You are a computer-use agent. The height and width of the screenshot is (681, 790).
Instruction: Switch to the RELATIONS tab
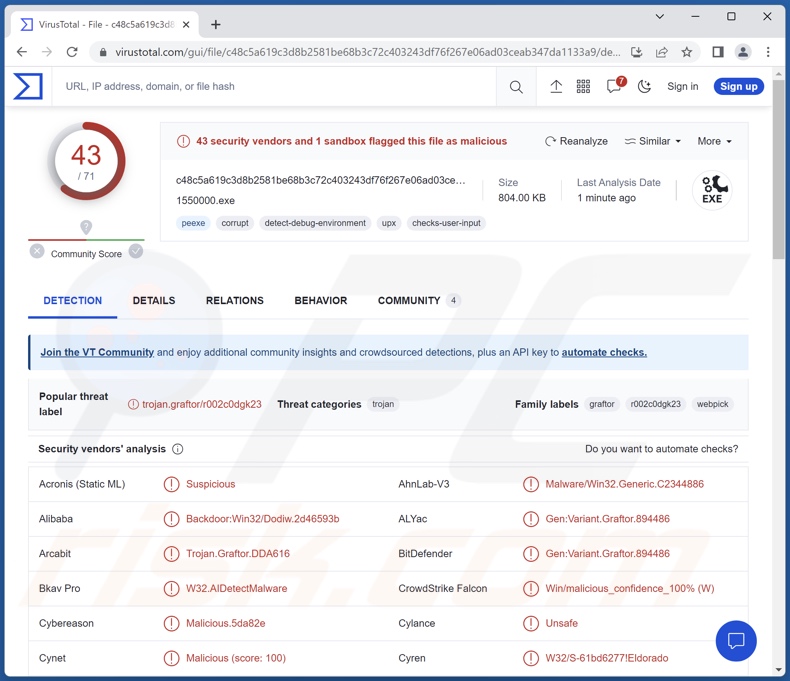tap(234, 301)
